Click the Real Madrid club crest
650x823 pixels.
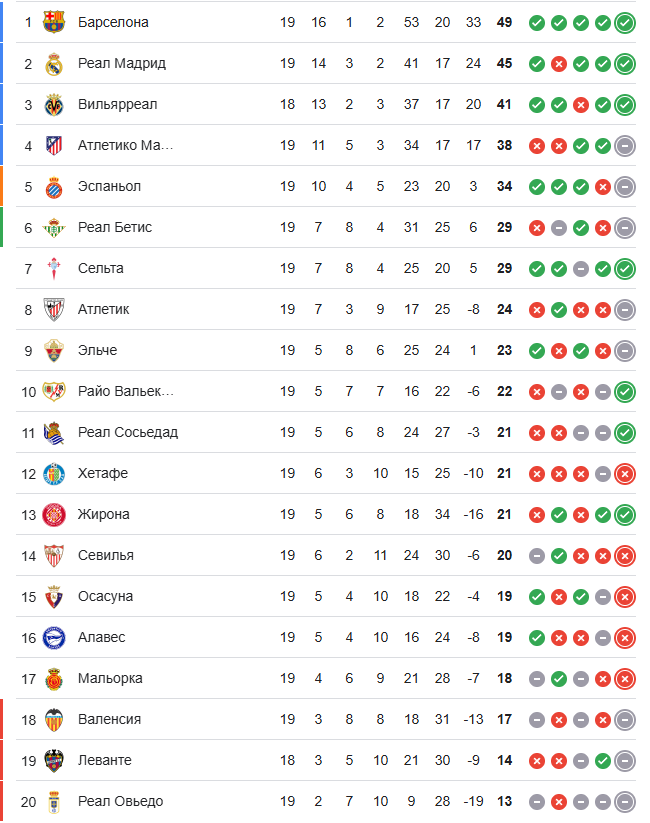(54, 63)
